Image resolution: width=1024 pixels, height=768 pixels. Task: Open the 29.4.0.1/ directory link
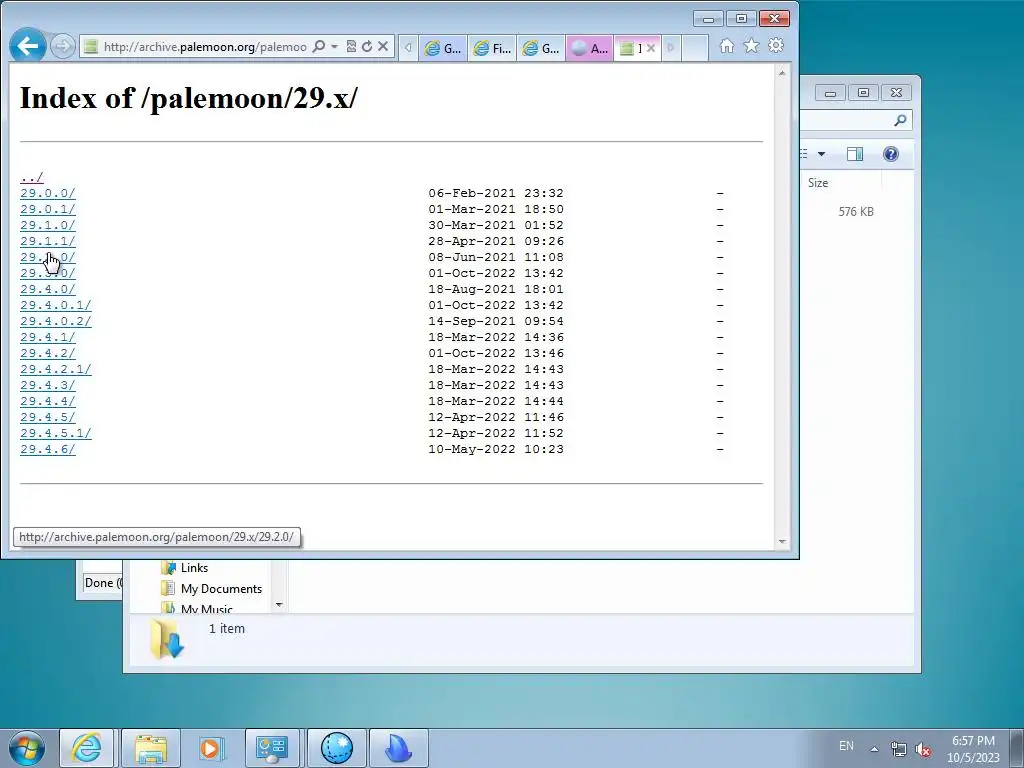56,305
